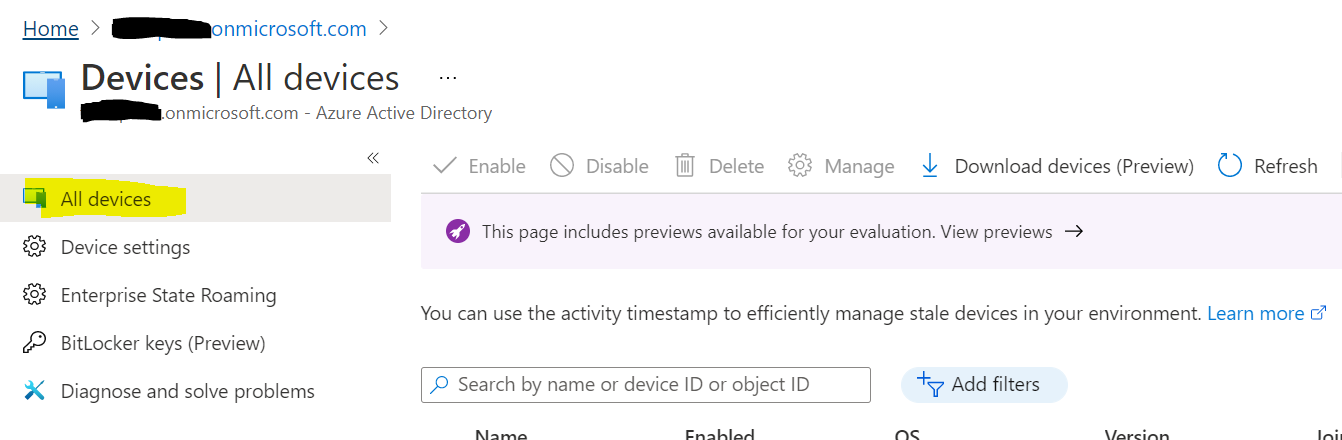Click the external link icon after Learn more
This screenshot has height=440, width=1342.
click(1318, 313)
